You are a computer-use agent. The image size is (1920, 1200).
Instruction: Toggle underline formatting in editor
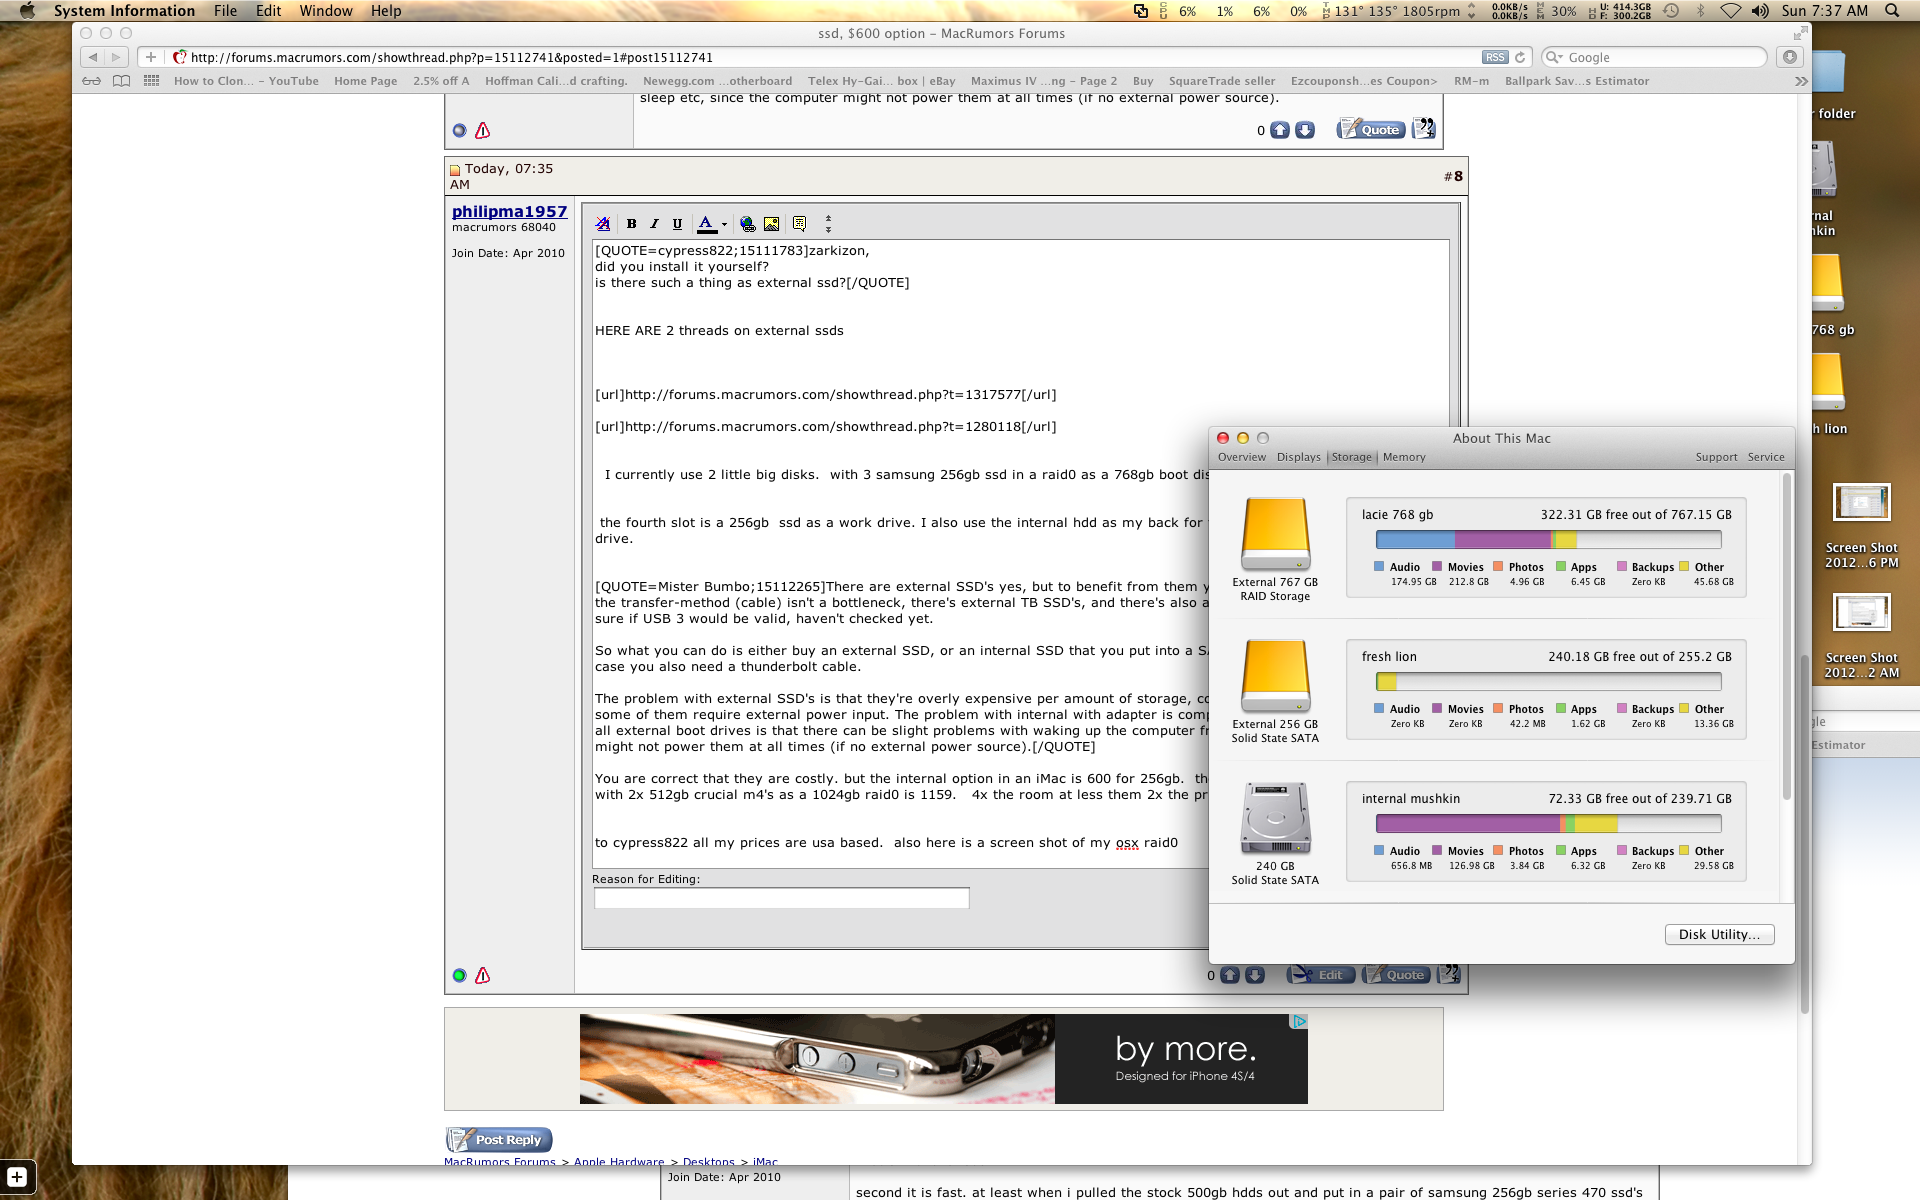[677, 224]
